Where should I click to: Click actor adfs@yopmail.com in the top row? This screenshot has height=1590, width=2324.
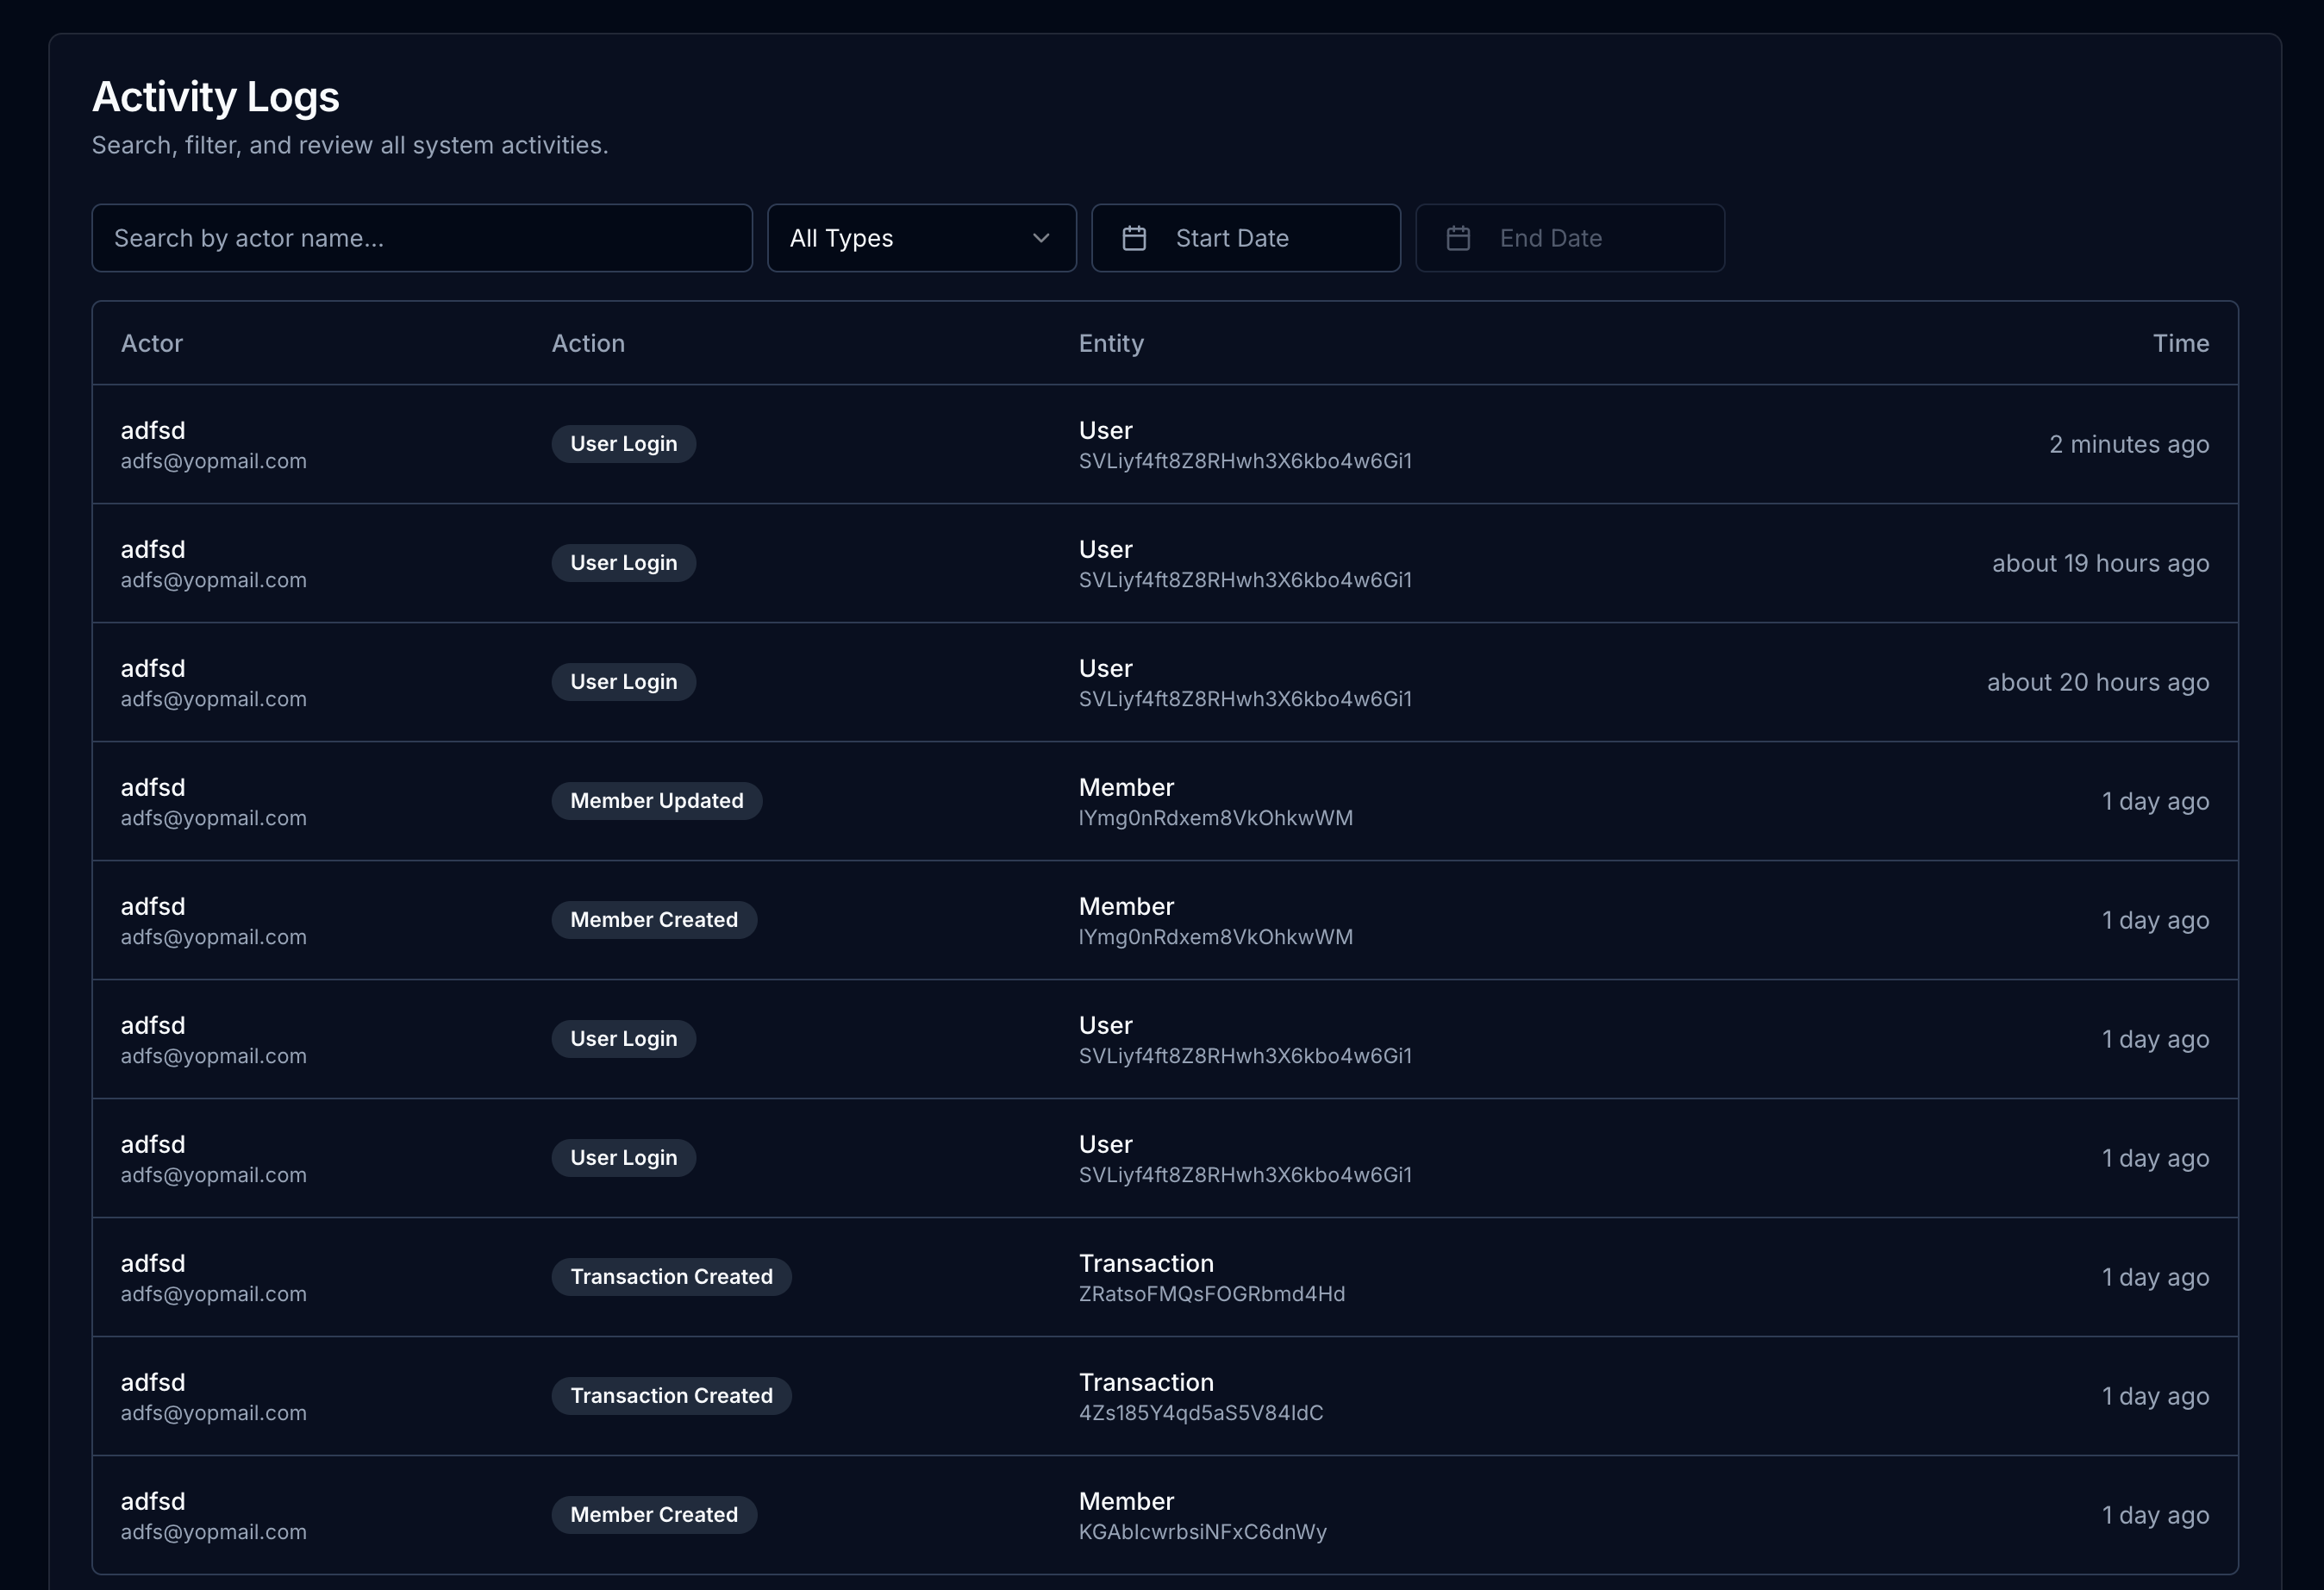[213, 461]
